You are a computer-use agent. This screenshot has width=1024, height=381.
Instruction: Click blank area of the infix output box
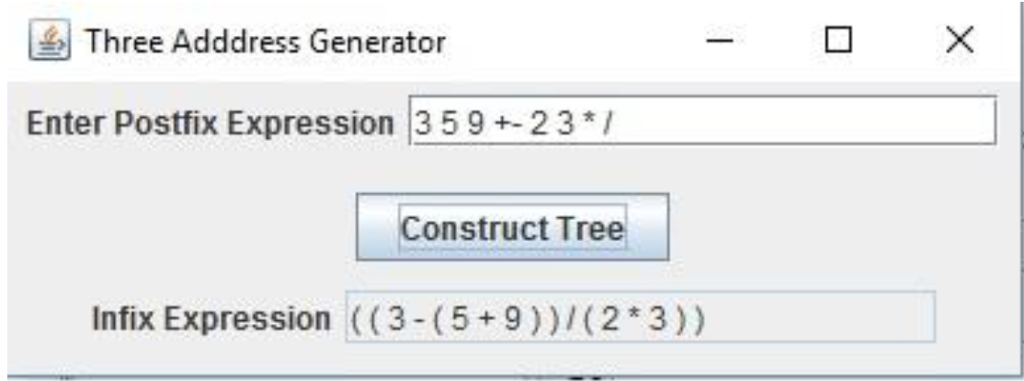tap(820, 317)
